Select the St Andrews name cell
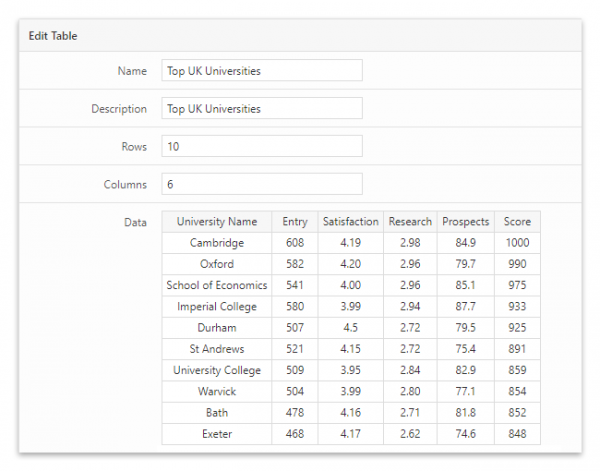This screenshot has width=600, height=471. coord(217,349)
